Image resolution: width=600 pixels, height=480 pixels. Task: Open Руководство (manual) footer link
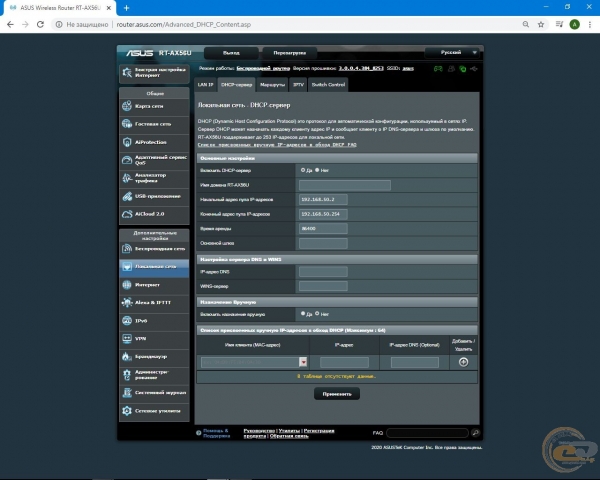tap(259, 431)
